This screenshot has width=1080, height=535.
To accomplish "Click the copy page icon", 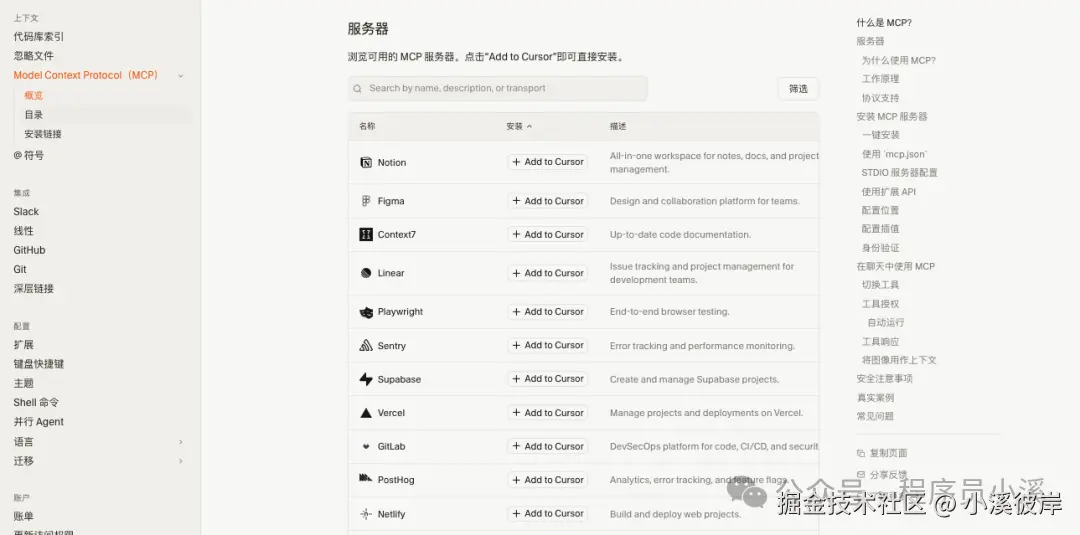I will [x=860, y=453].
